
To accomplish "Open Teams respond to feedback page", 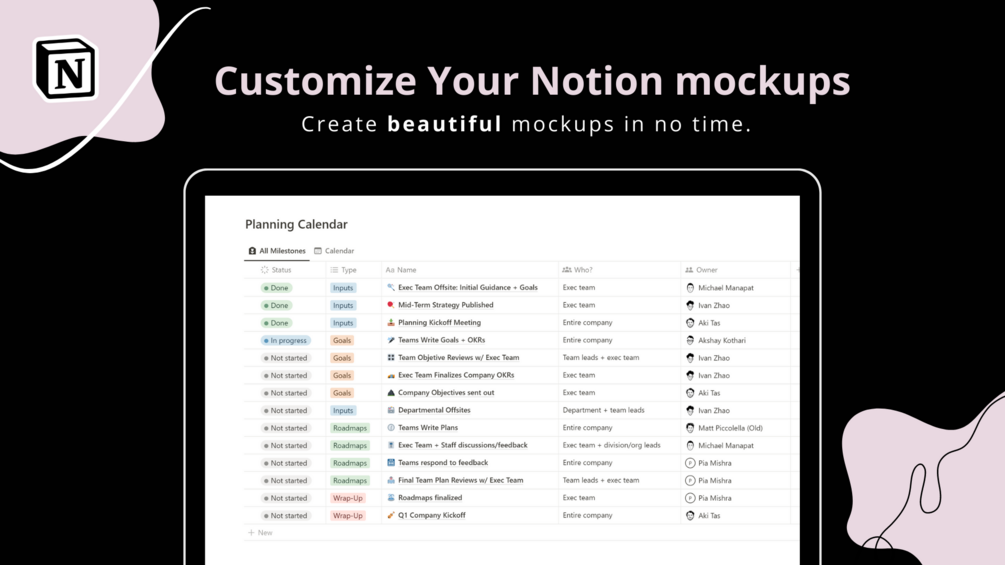I will [443, 463].
